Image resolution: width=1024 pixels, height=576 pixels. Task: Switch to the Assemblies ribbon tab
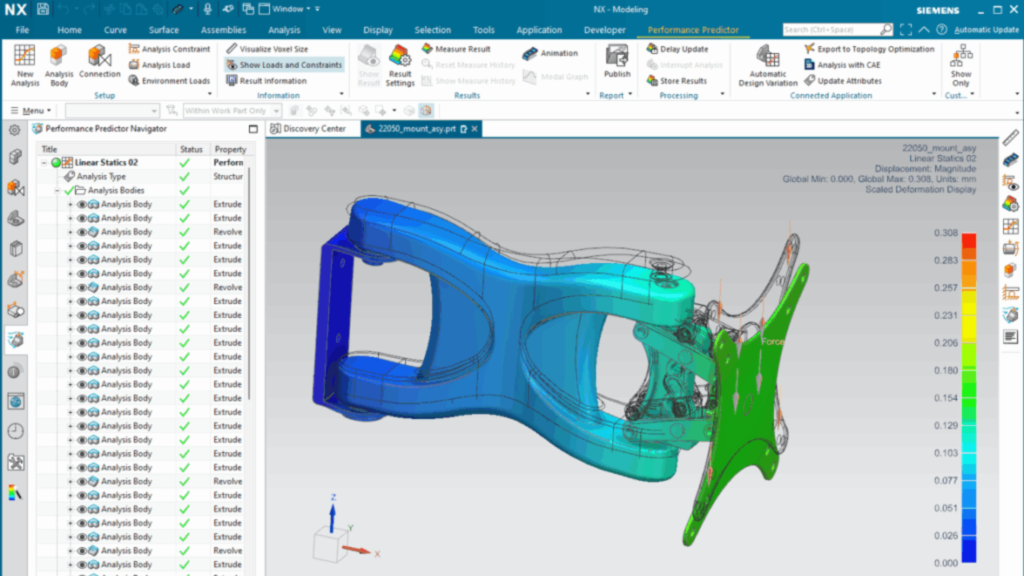(223, 30)
